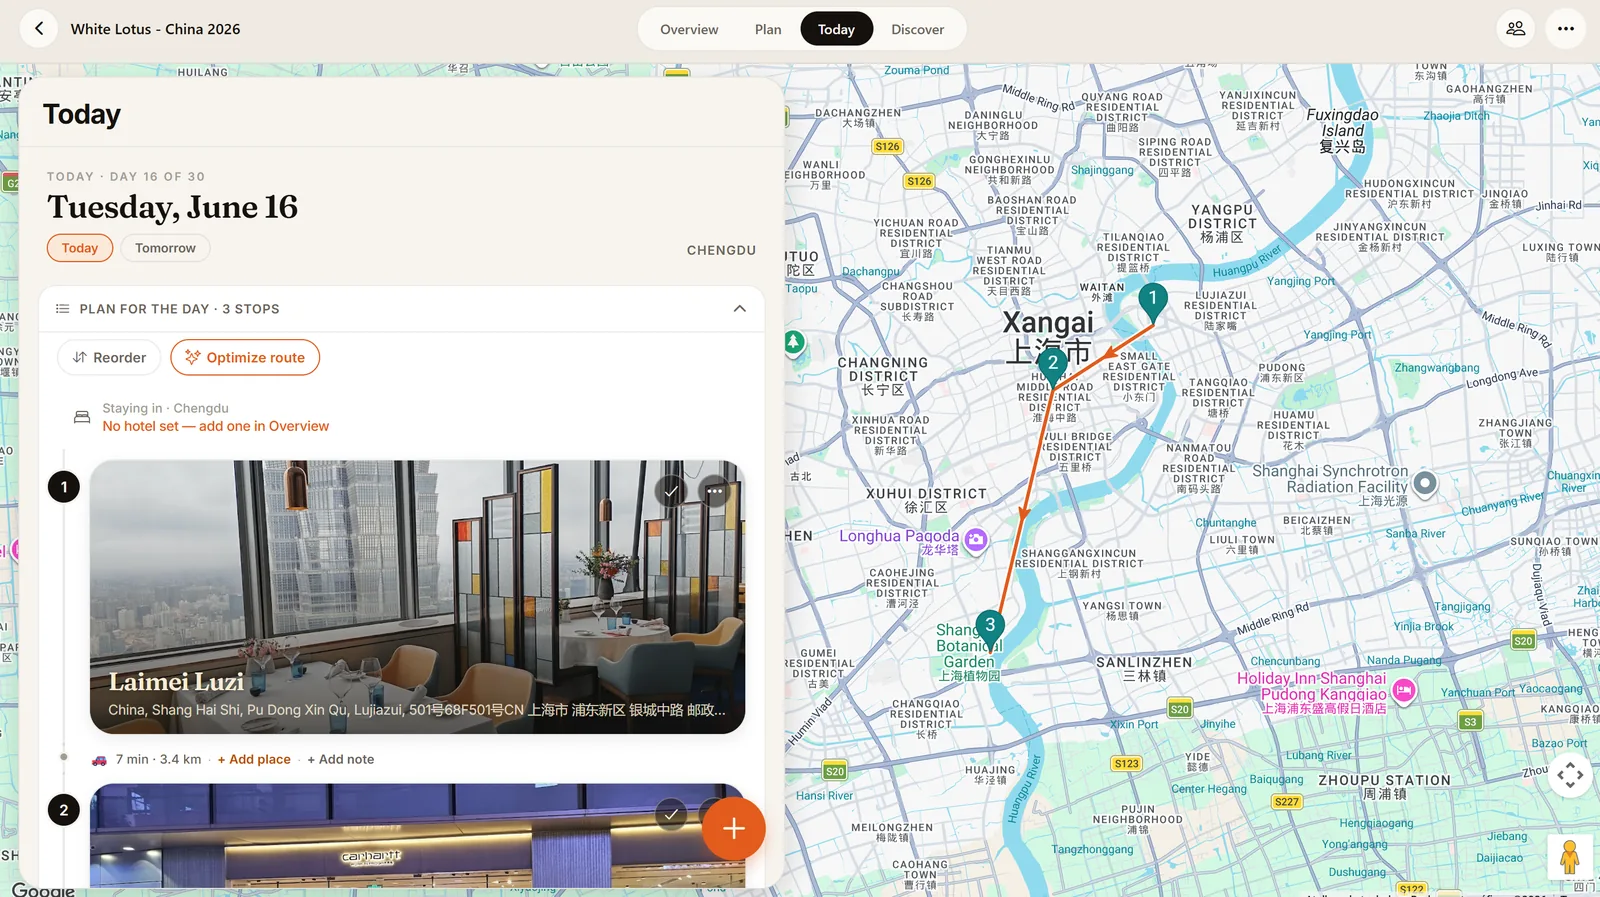Open the trip collaborators icon
Screen dimensions: 1600x897
(1516, 29)
